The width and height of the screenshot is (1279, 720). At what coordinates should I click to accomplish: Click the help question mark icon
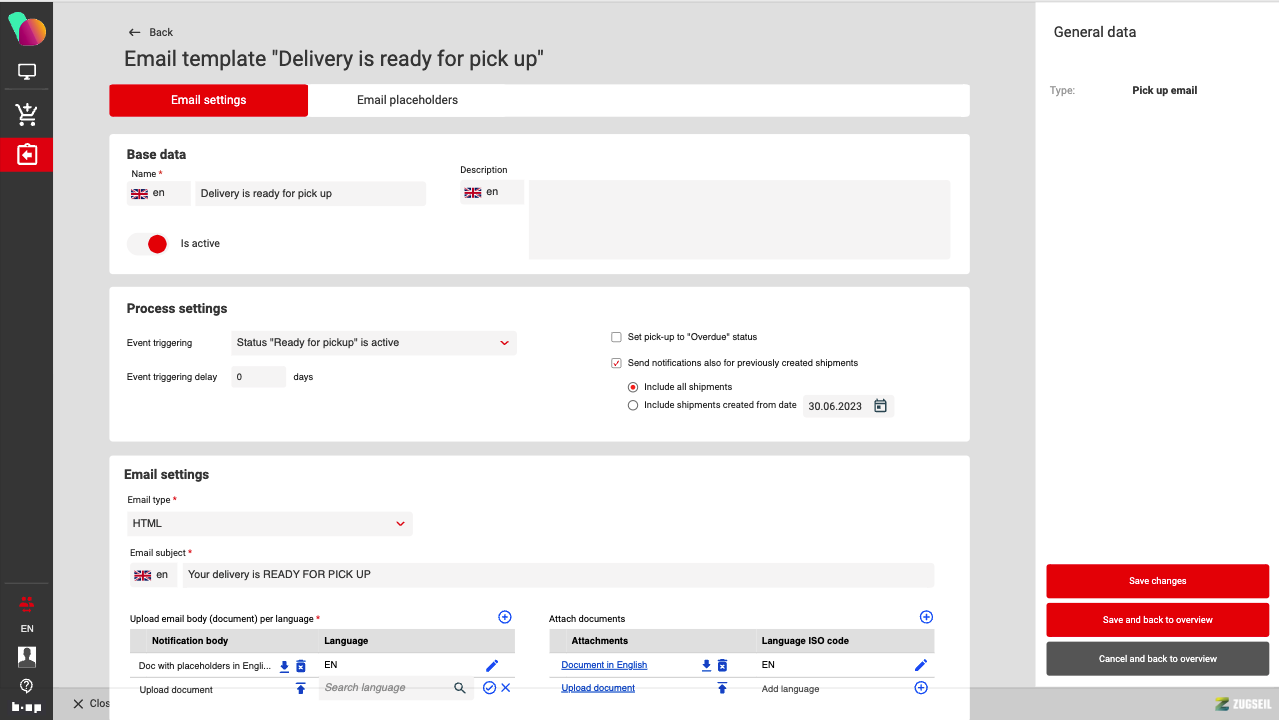click(x=27, y=686)
